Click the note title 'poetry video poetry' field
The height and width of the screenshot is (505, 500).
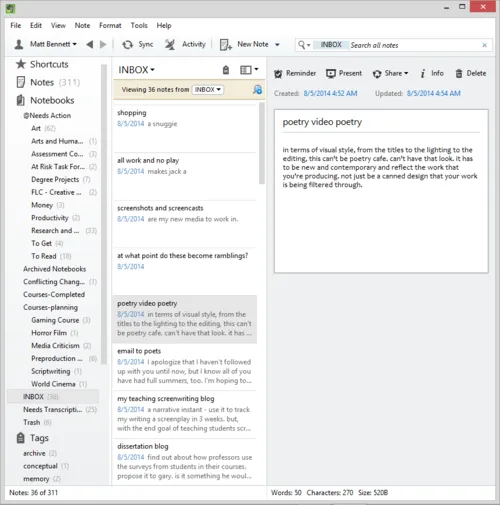(381, 122)
